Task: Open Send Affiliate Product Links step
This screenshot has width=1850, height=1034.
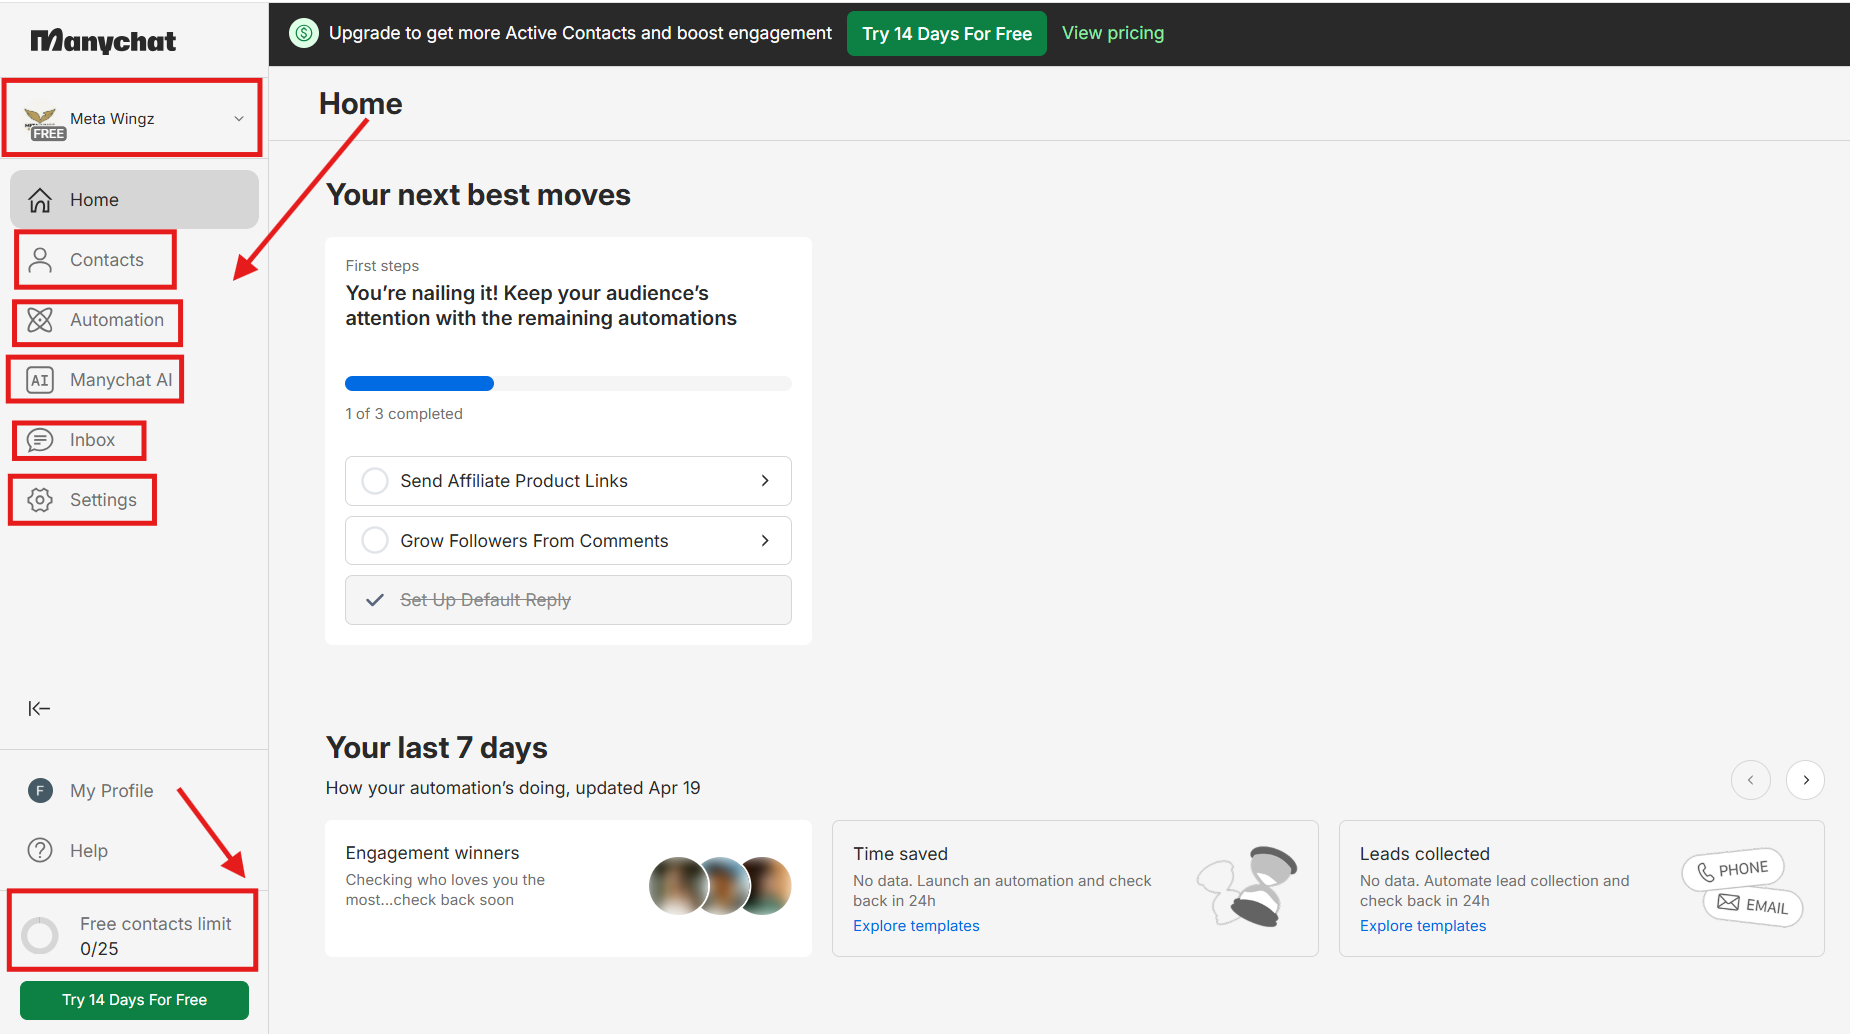Action: coord(568,481)
